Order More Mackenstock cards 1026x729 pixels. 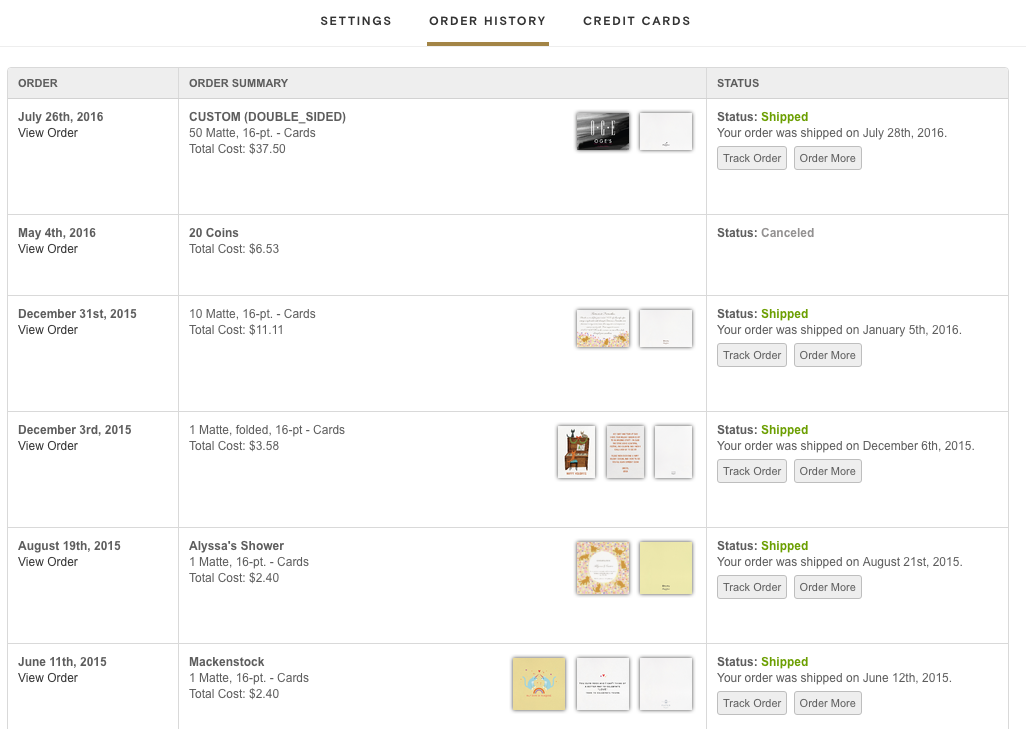click(827, 703)
